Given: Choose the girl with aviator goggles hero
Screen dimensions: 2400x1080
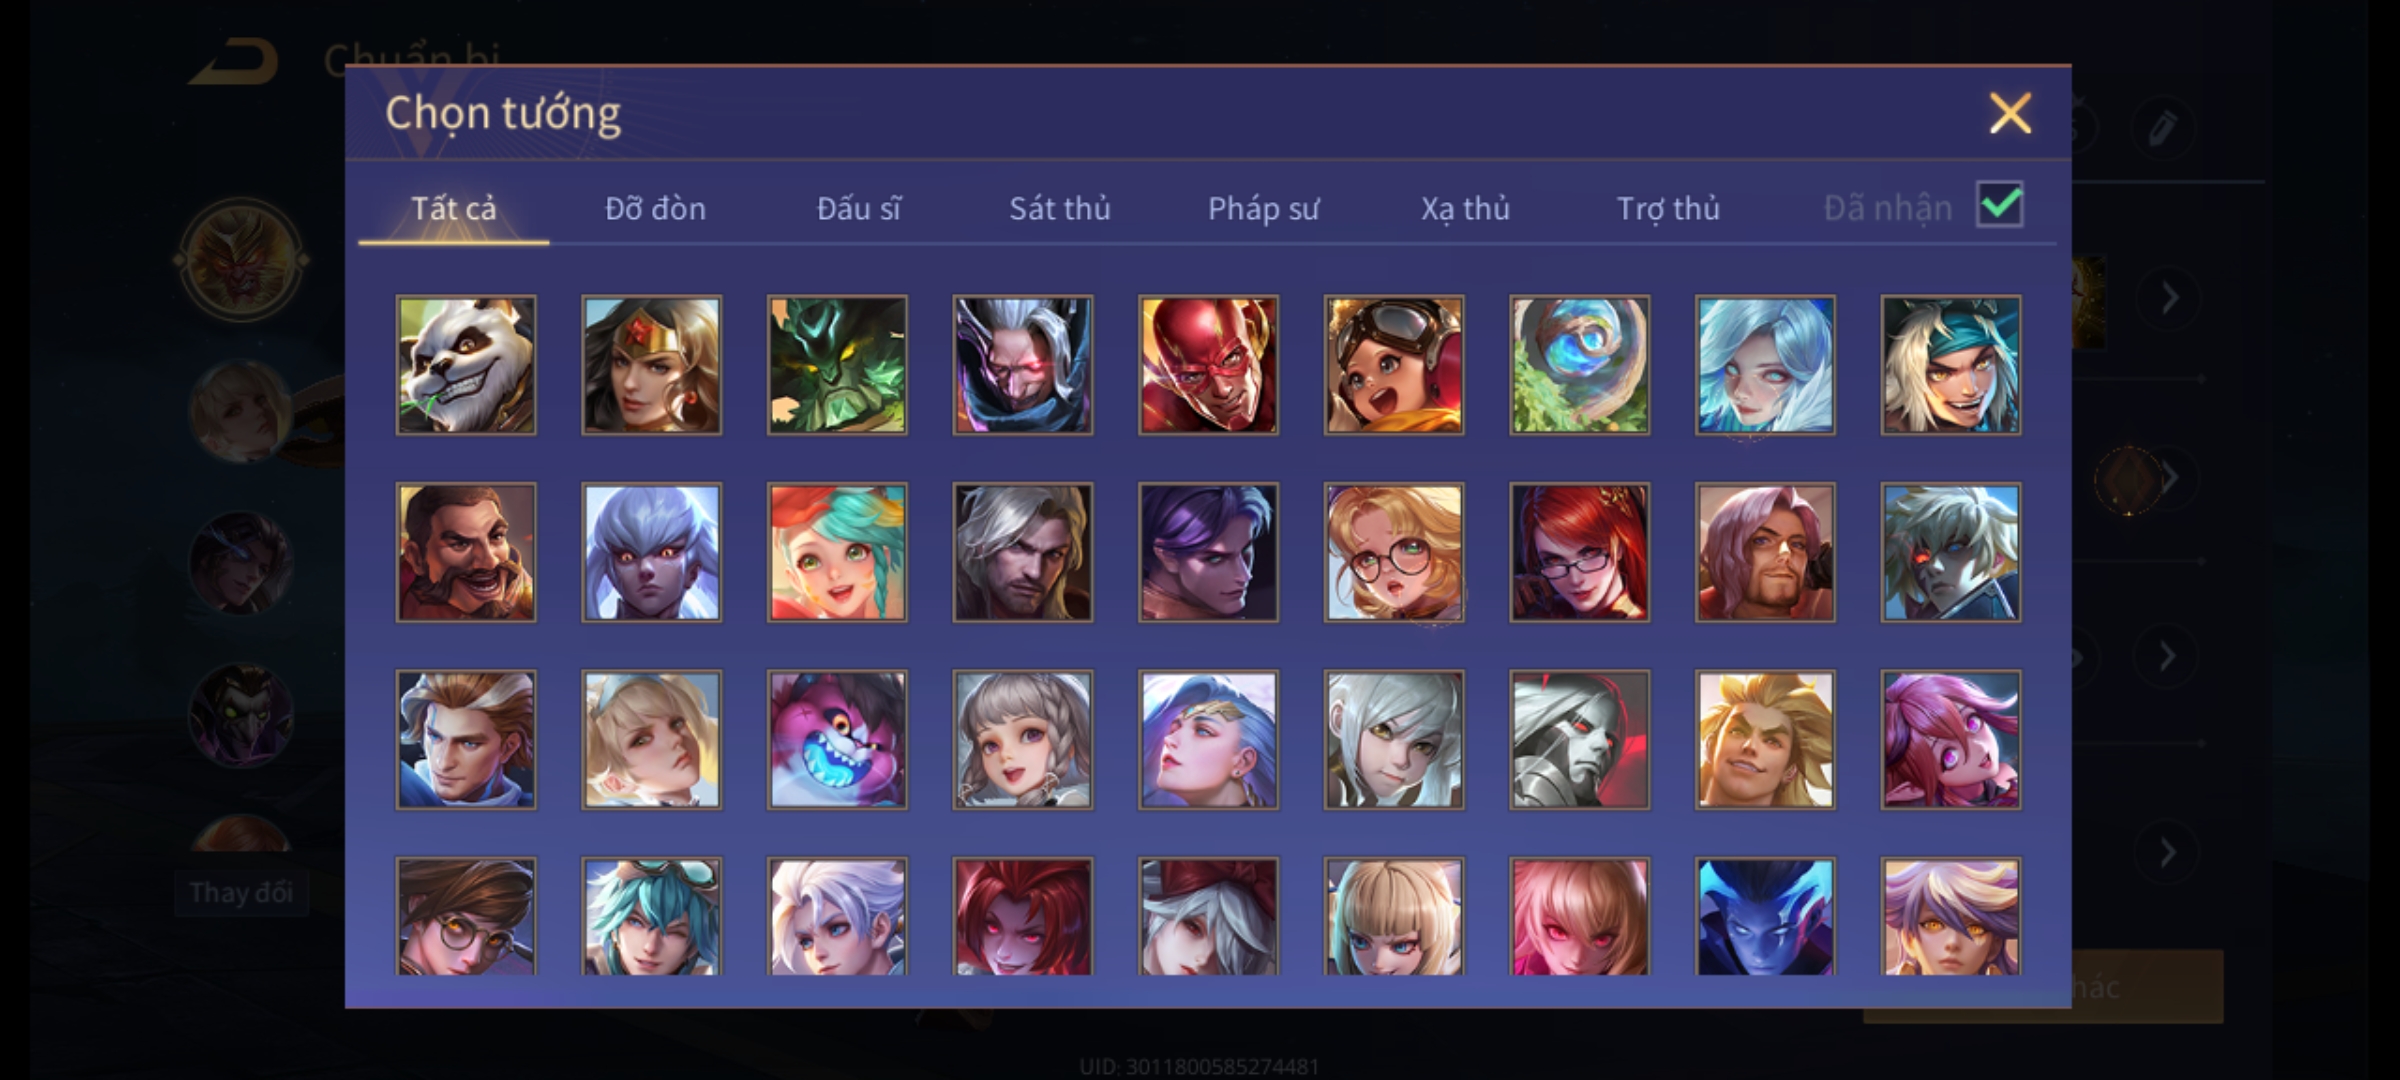Looking at the screenshot, I should click(x=1394, y=365).
